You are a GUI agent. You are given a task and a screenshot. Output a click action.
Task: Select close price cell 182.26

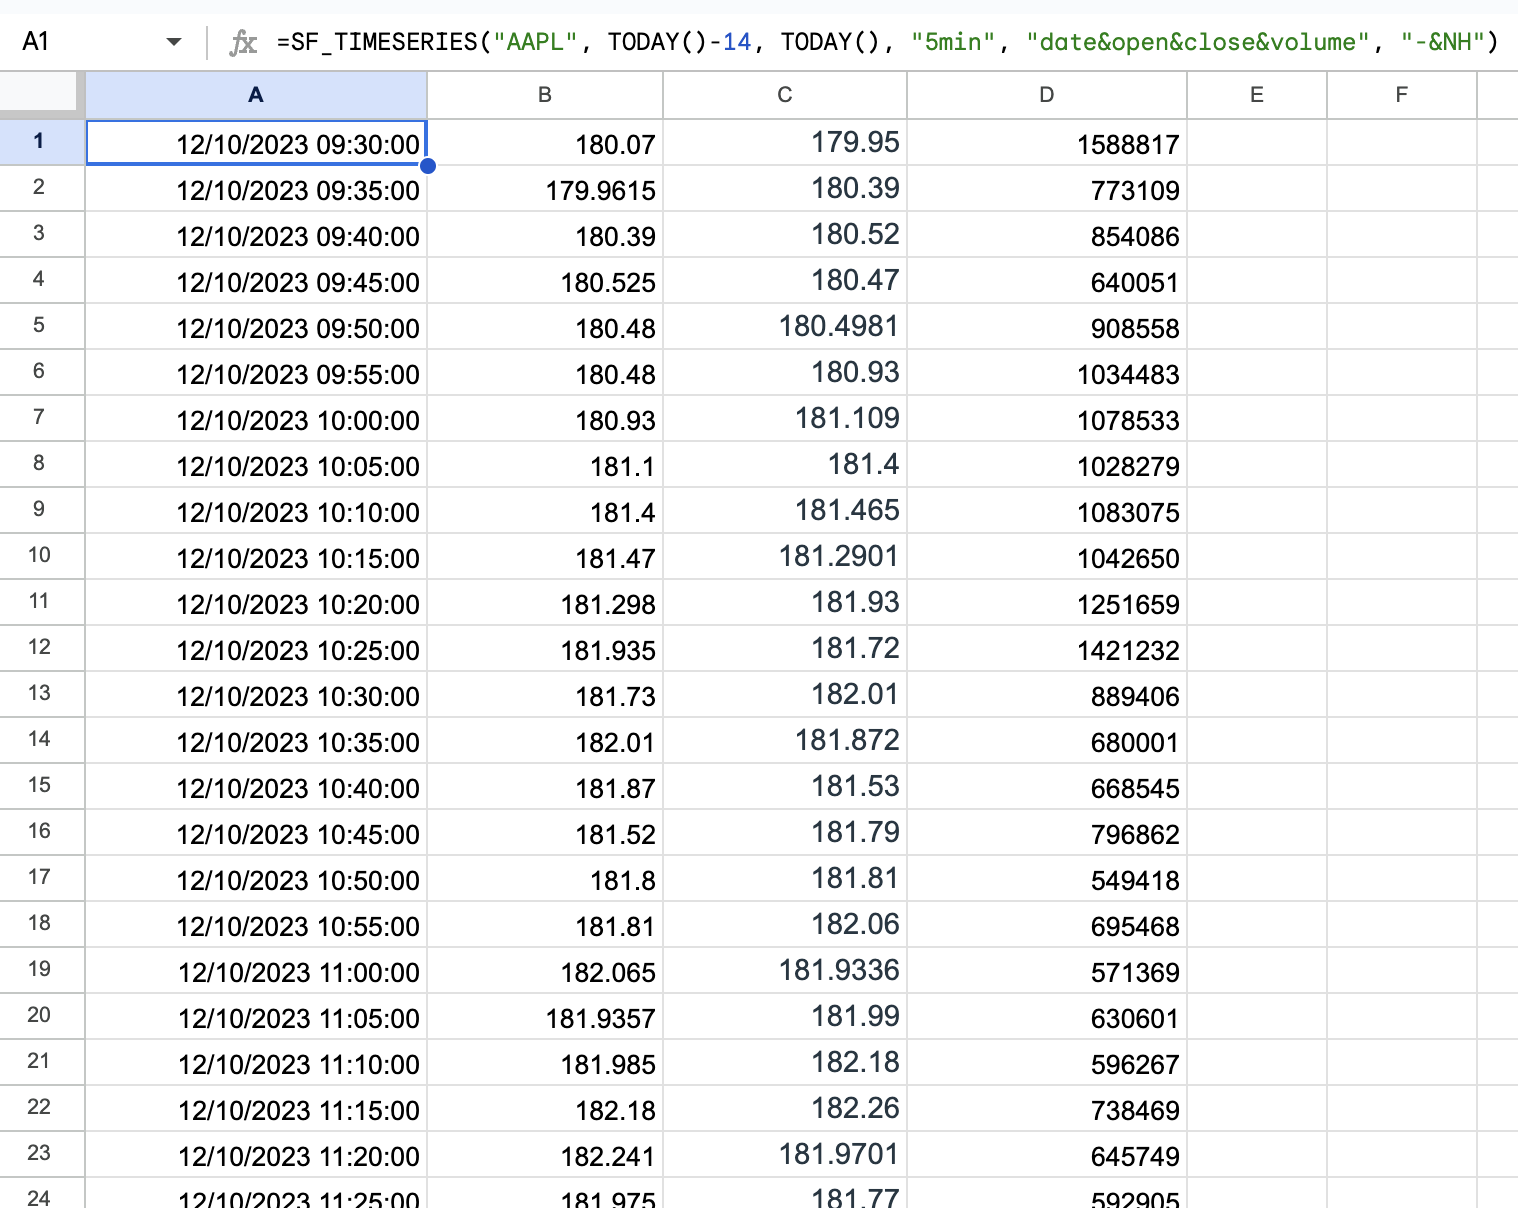[x=785, y=1109]
